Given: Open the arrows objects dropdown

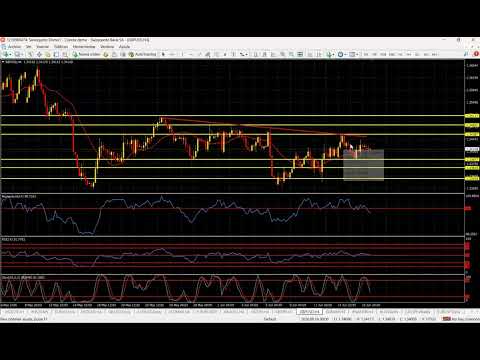Looking at the screenshot, I should 244,54.
